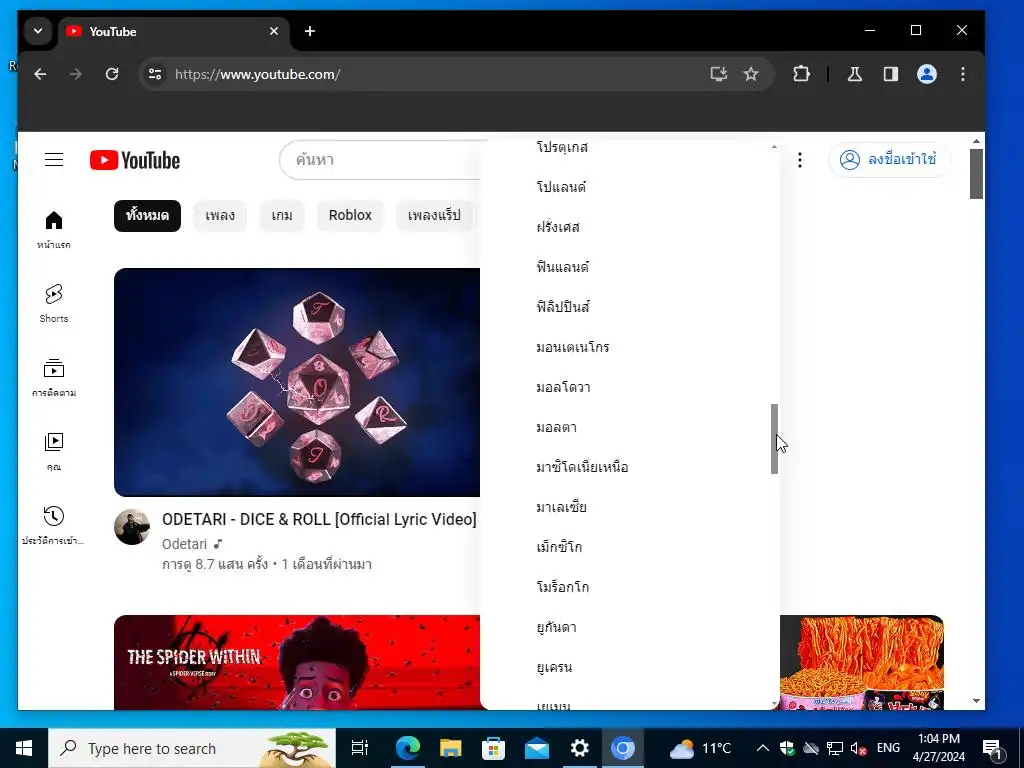This screenshot has height=768, width=1024.
Task: Click the YouTube logo
Action: 135,160
